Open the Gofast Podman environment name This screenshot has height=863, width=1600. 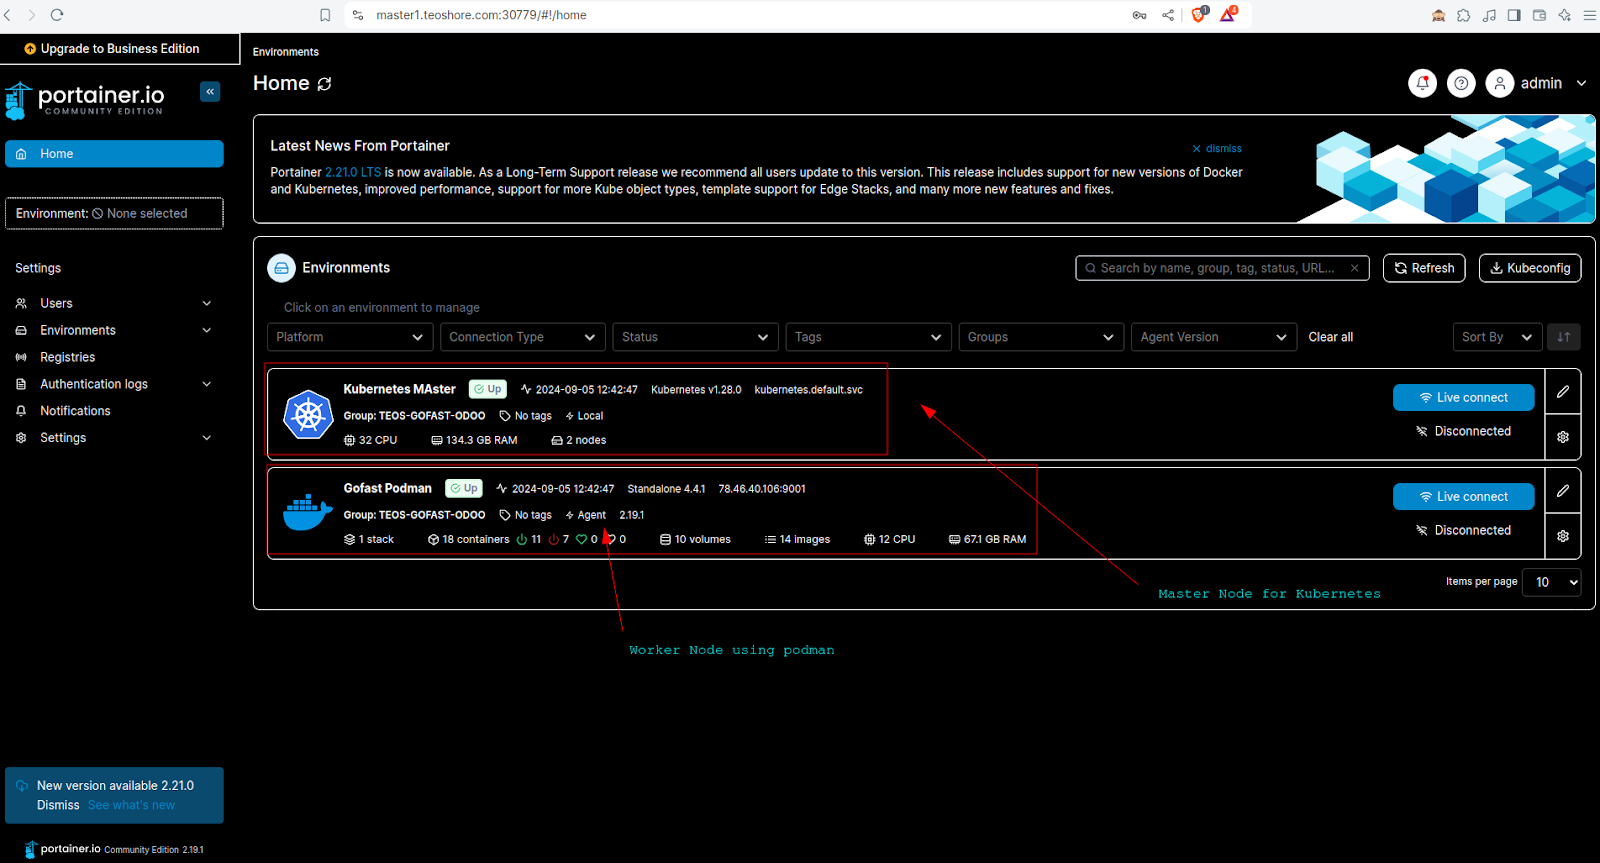pyautogui.click(x=388, y=488)
